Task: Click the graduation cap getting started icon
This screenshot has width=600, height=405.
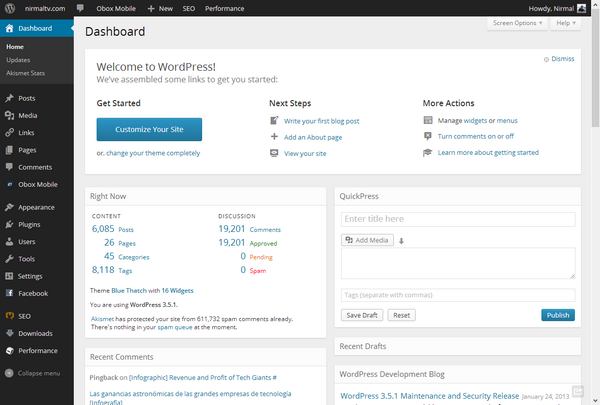Action: 427,152
